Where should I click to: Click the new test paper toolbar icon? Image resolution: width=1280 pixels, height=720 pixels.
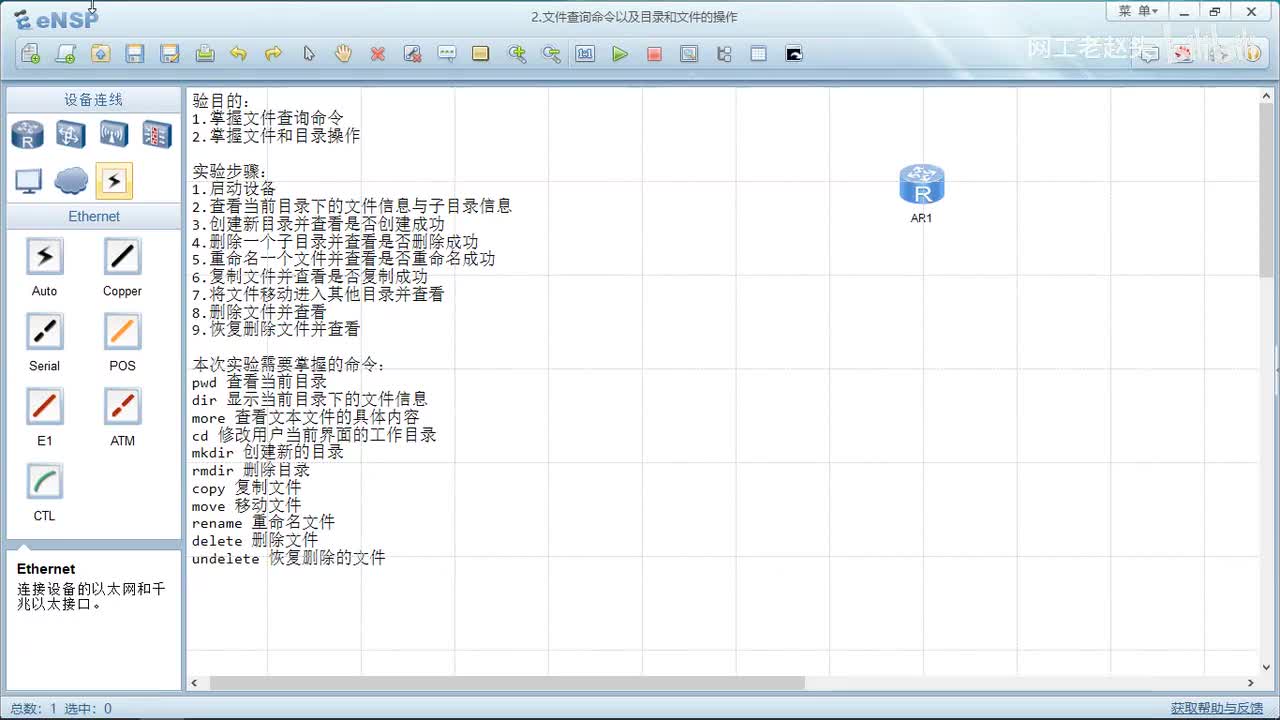tap(66, 54)
